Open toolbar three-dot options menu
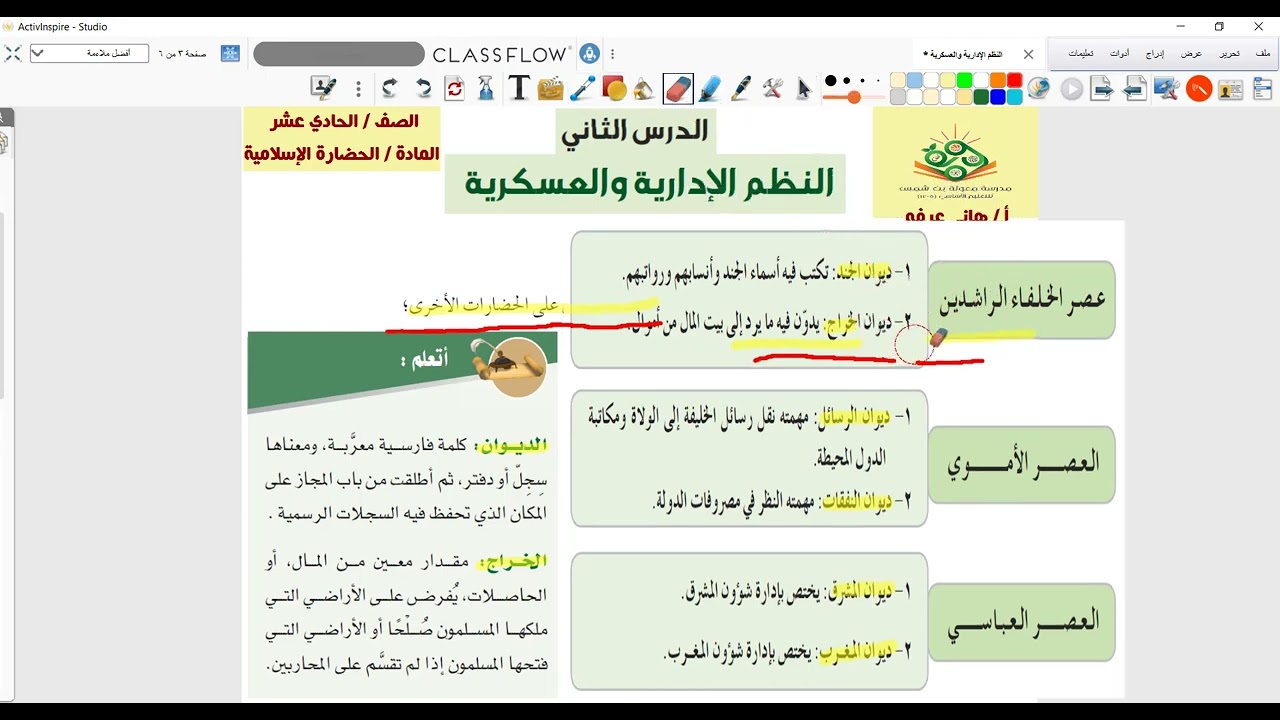 358,89
